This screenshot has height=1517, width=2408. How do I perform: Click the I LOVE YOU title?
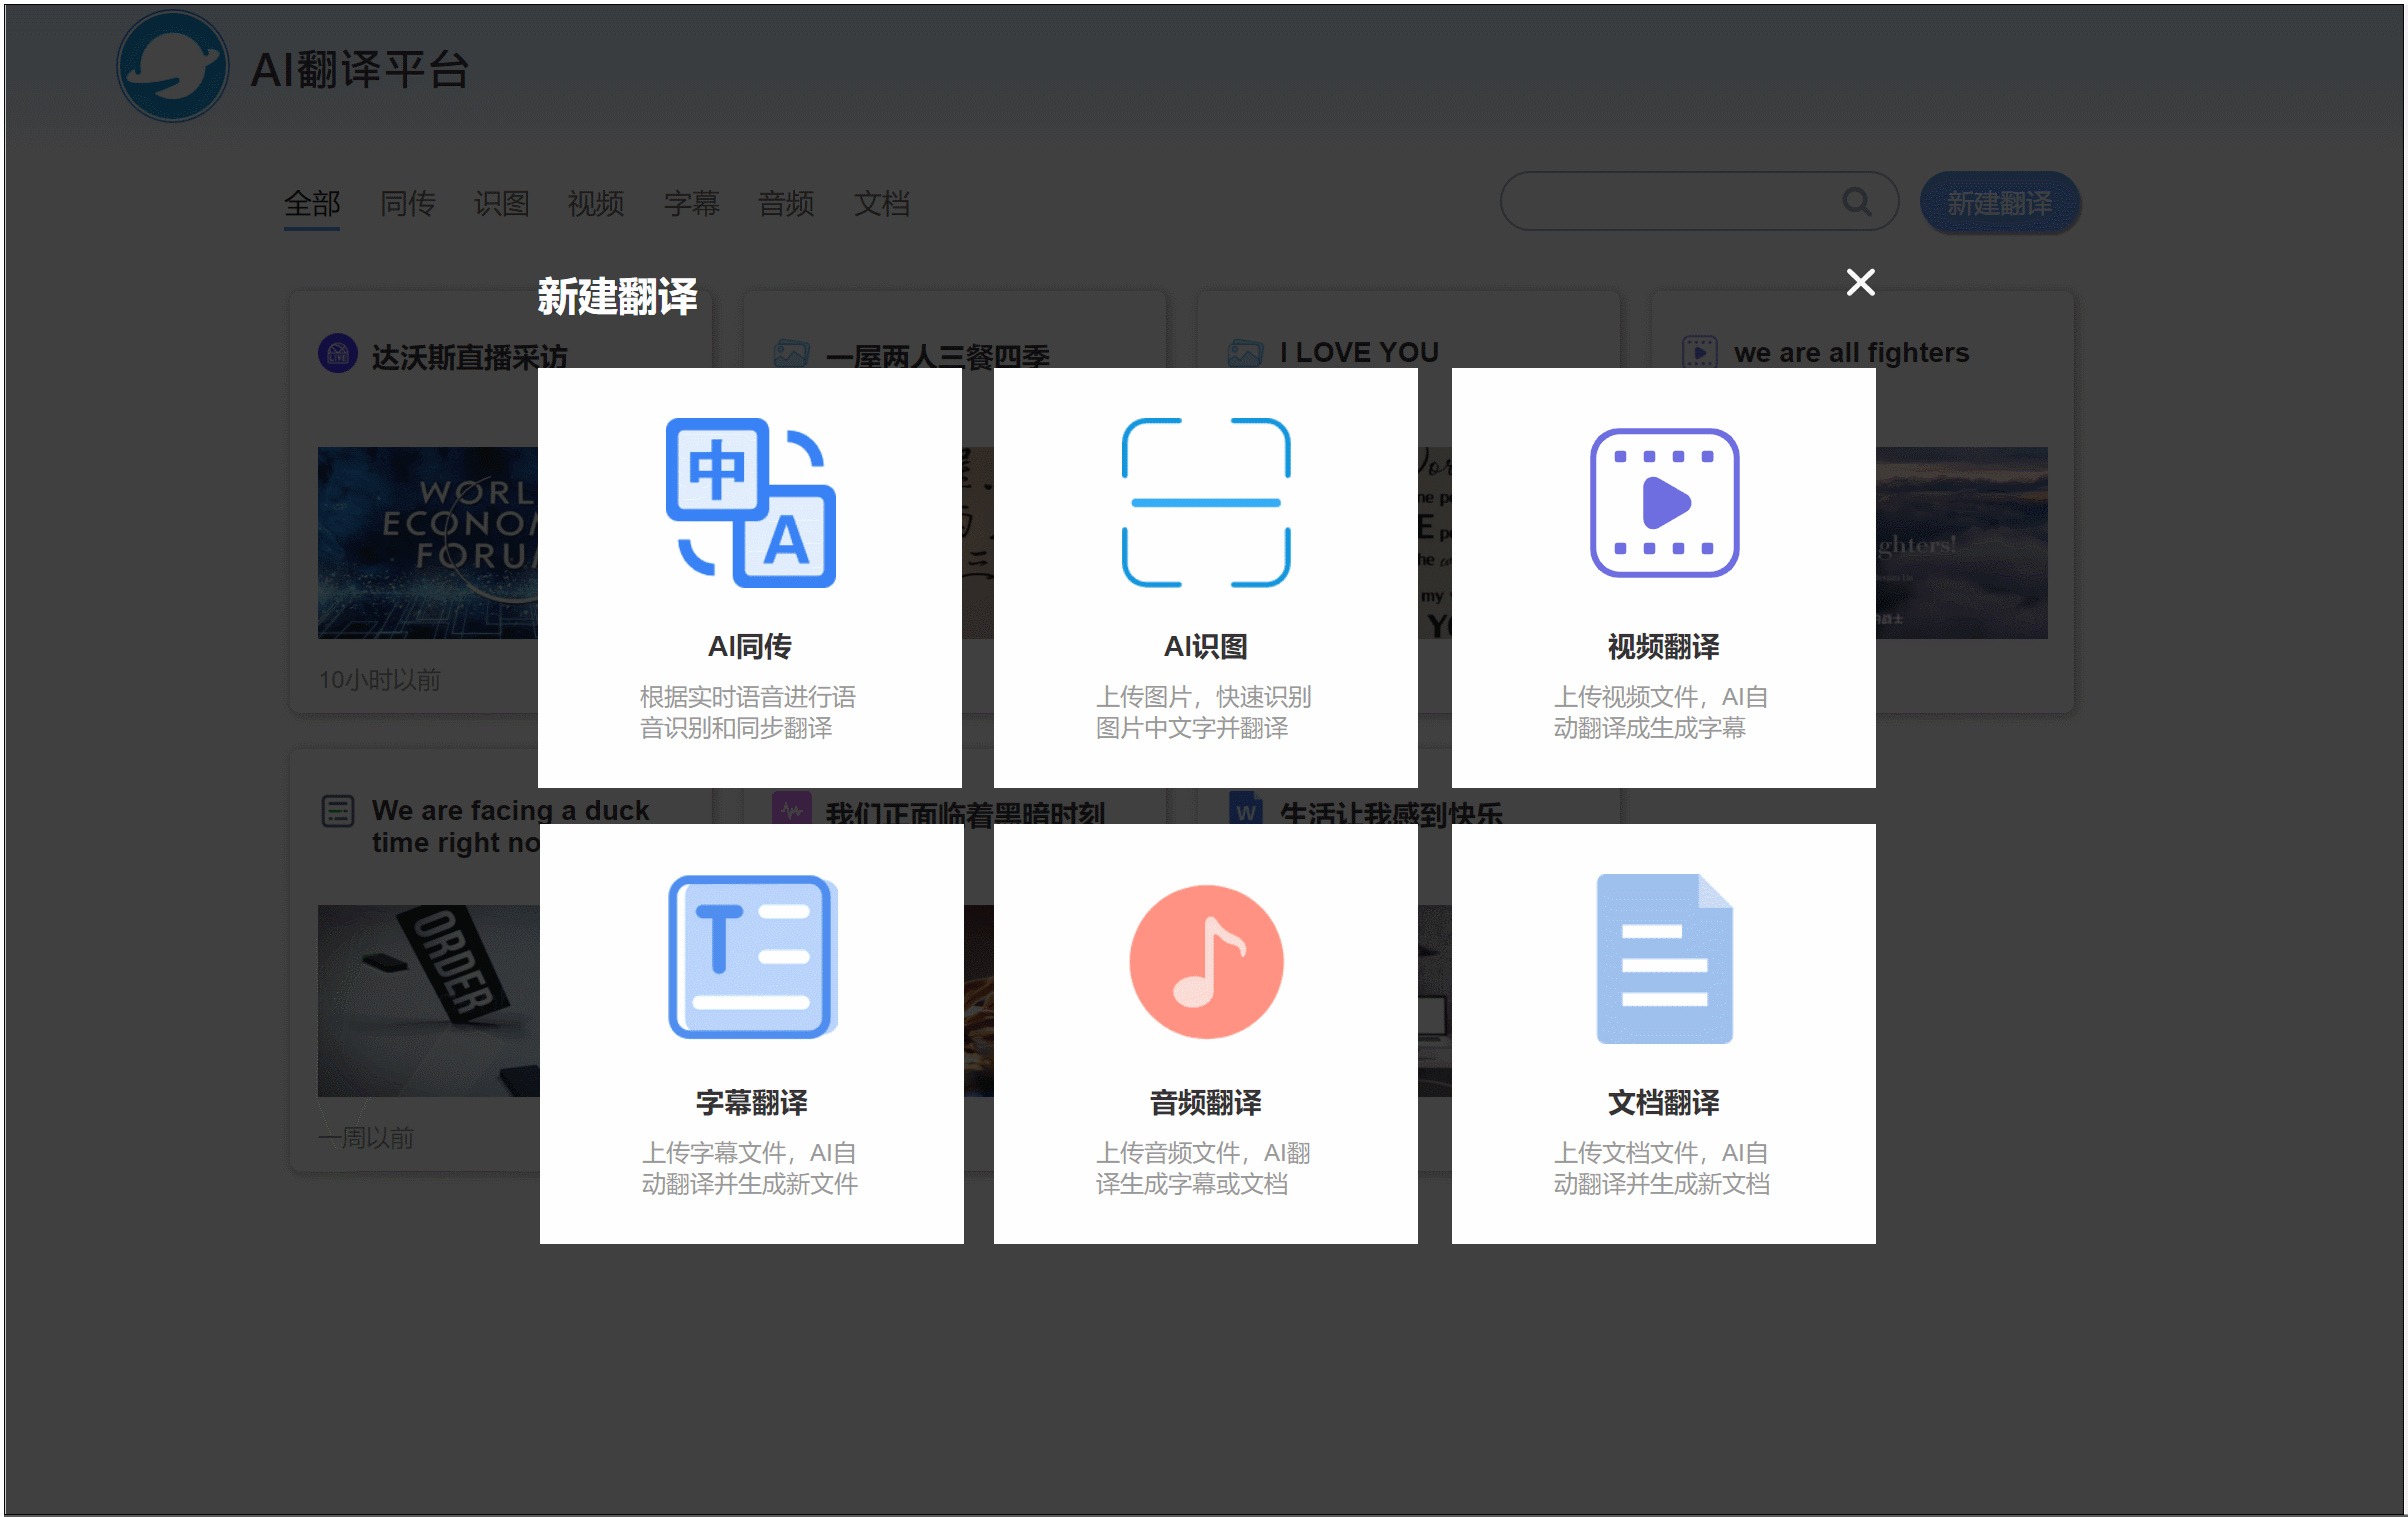point(1359,352)
